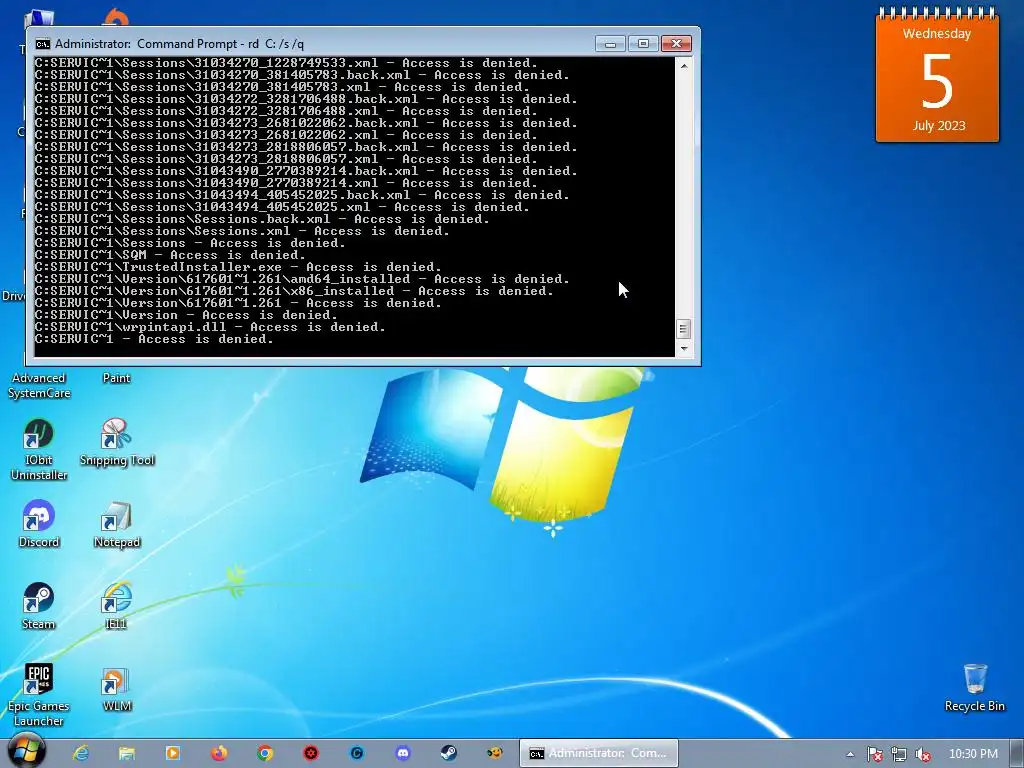Screen dimensions: 1024x768
Task: Click the 'TrustedInstaller.exe - Access is denied' line
Action: [238, 267]
